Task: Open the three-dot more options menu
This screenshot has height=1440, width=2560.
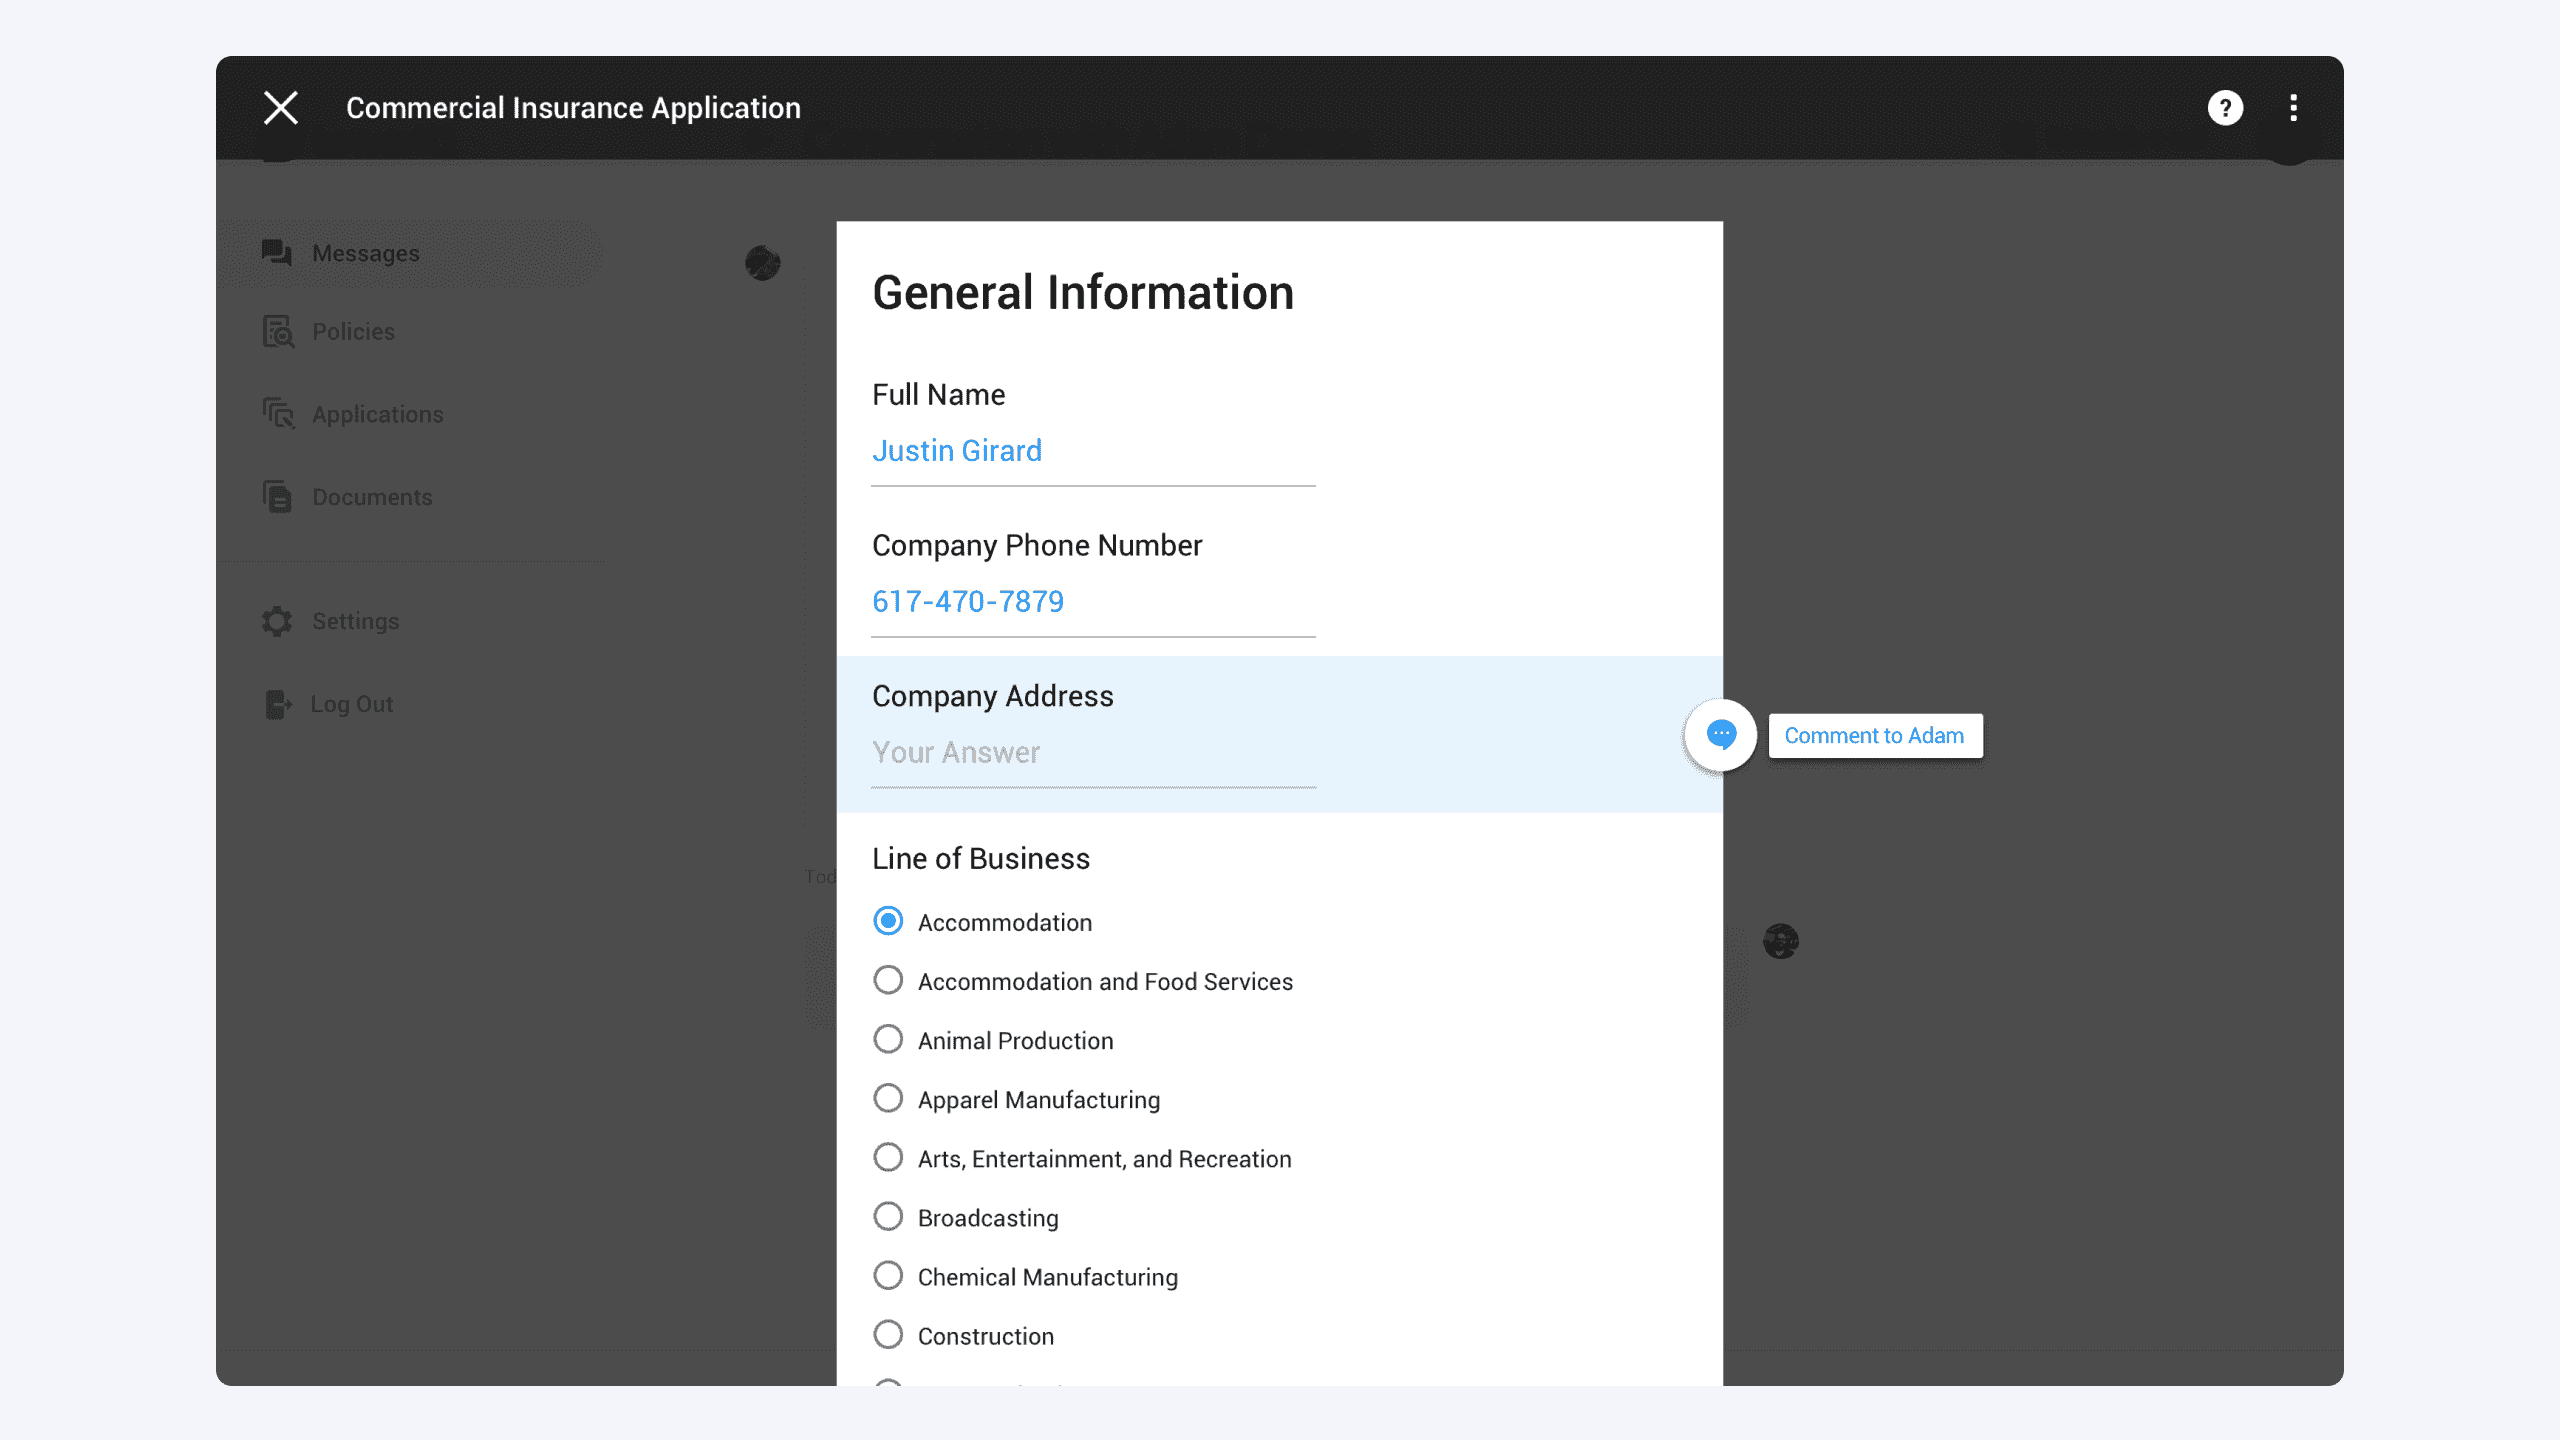Action: [2293, 108]
